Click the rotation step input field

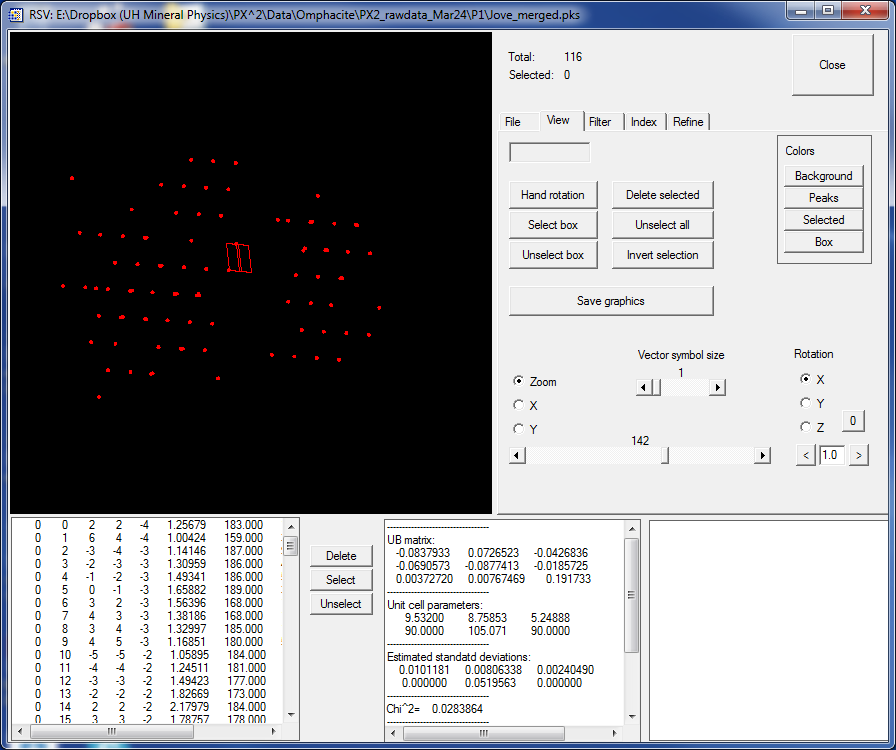tap(831, 456)
